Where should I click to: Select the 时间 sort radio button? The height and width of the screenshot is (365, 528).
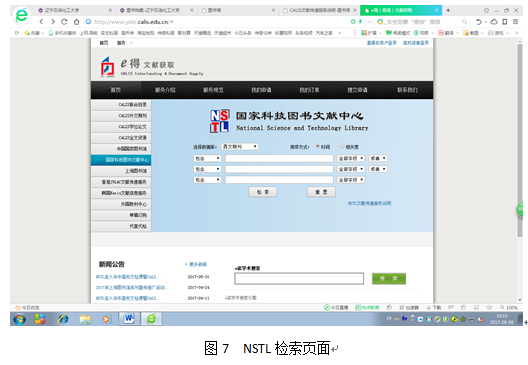click(318, 146)
